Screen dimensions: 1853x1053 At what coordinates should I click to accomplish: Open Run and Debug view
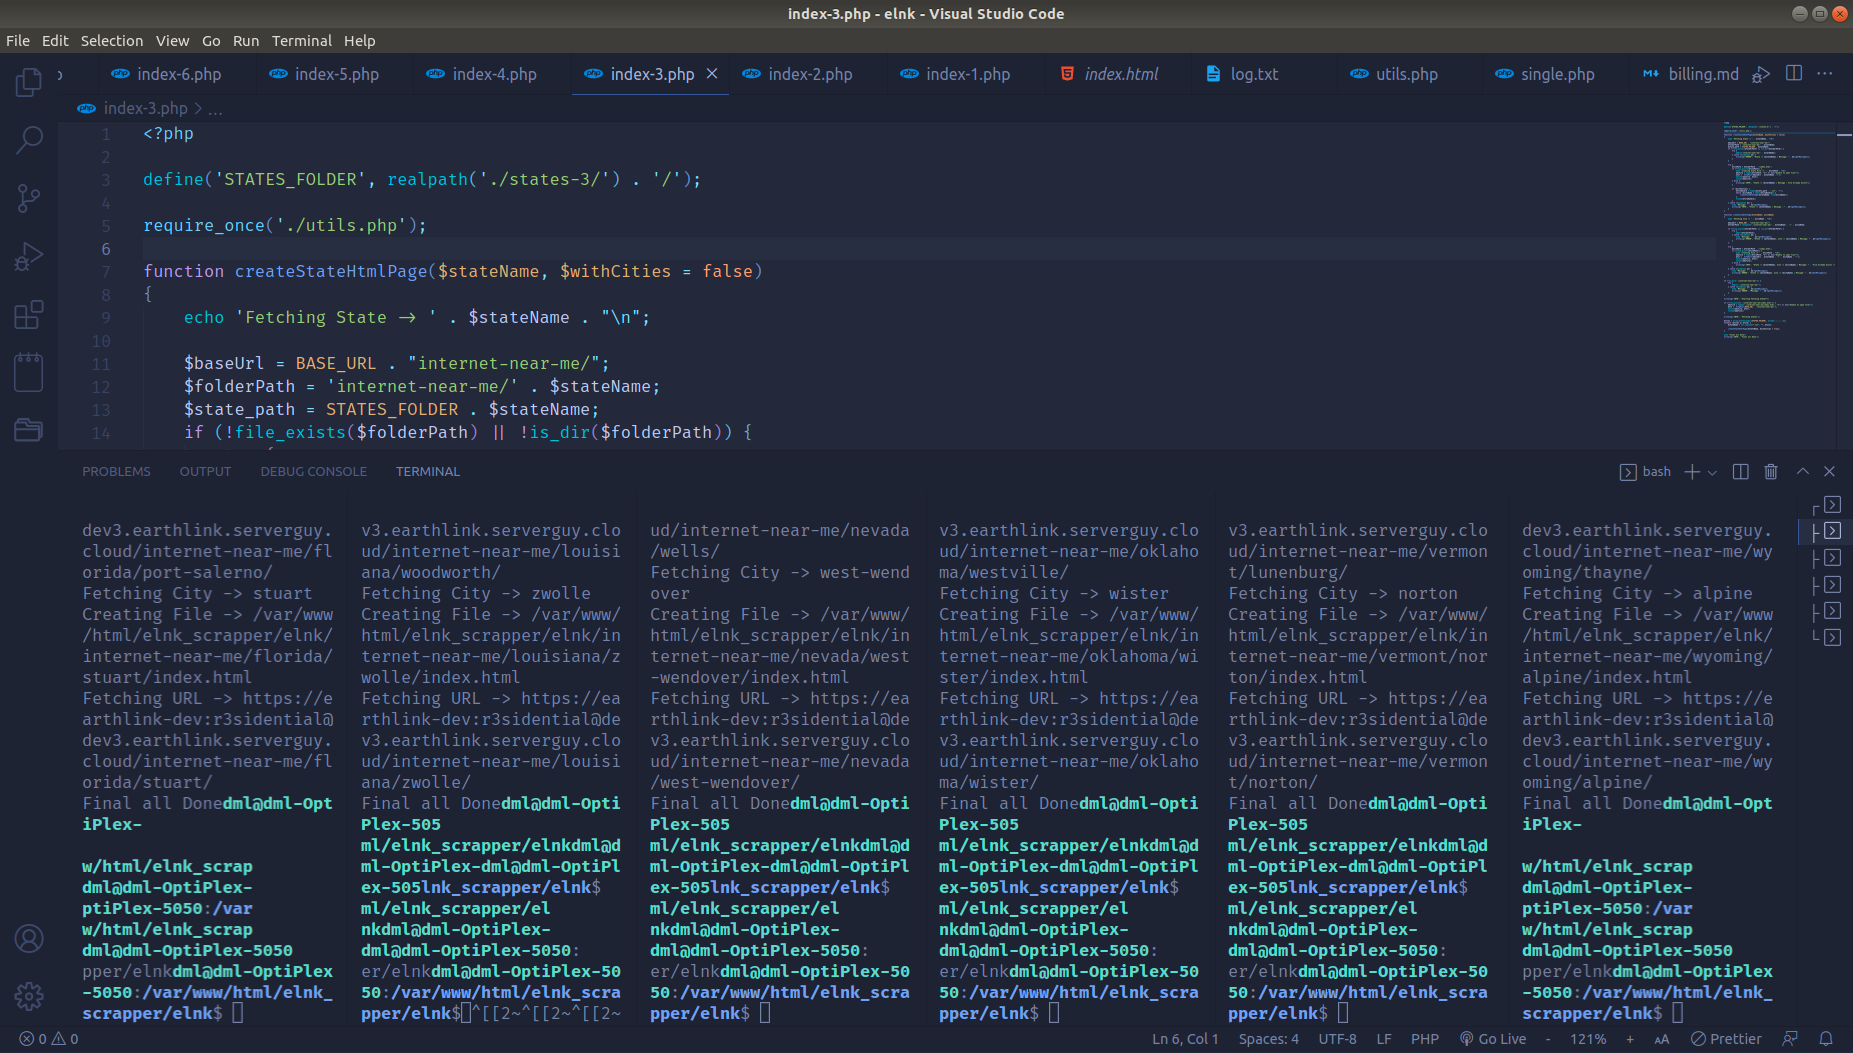[x=29, y=257]
